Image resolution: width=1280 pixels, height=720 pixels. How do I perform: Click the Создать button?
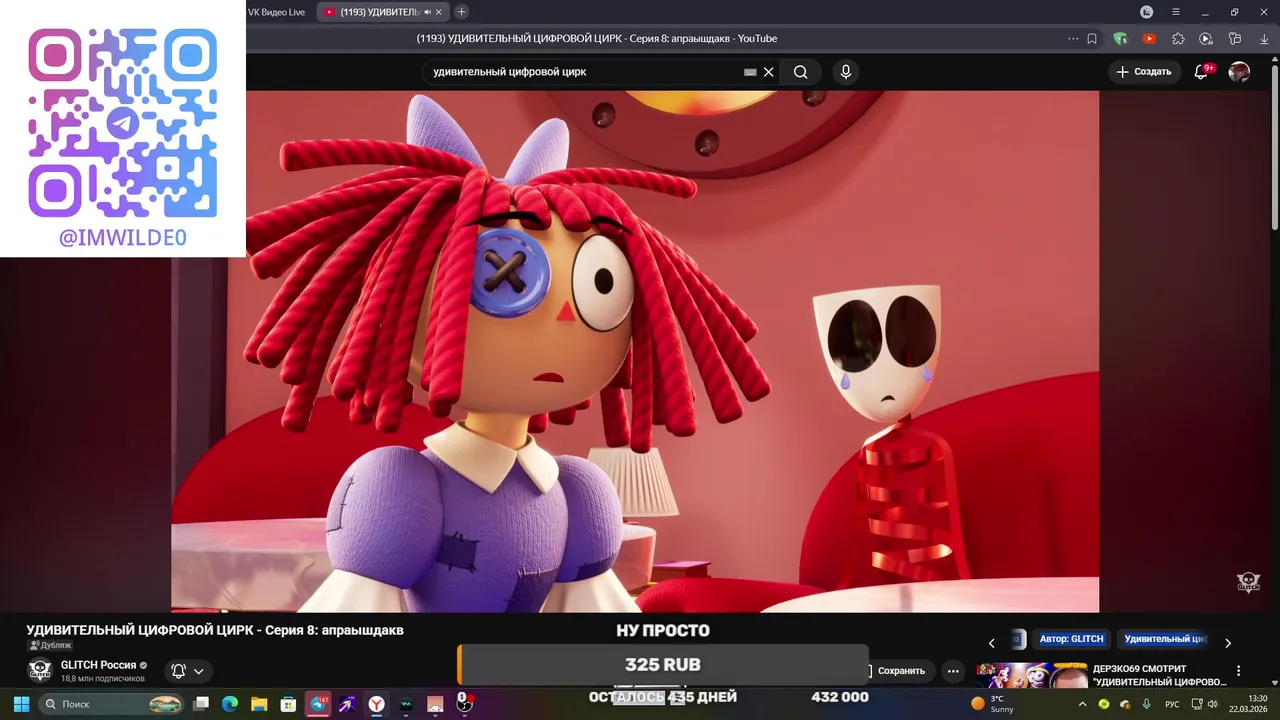(1144, 72)
